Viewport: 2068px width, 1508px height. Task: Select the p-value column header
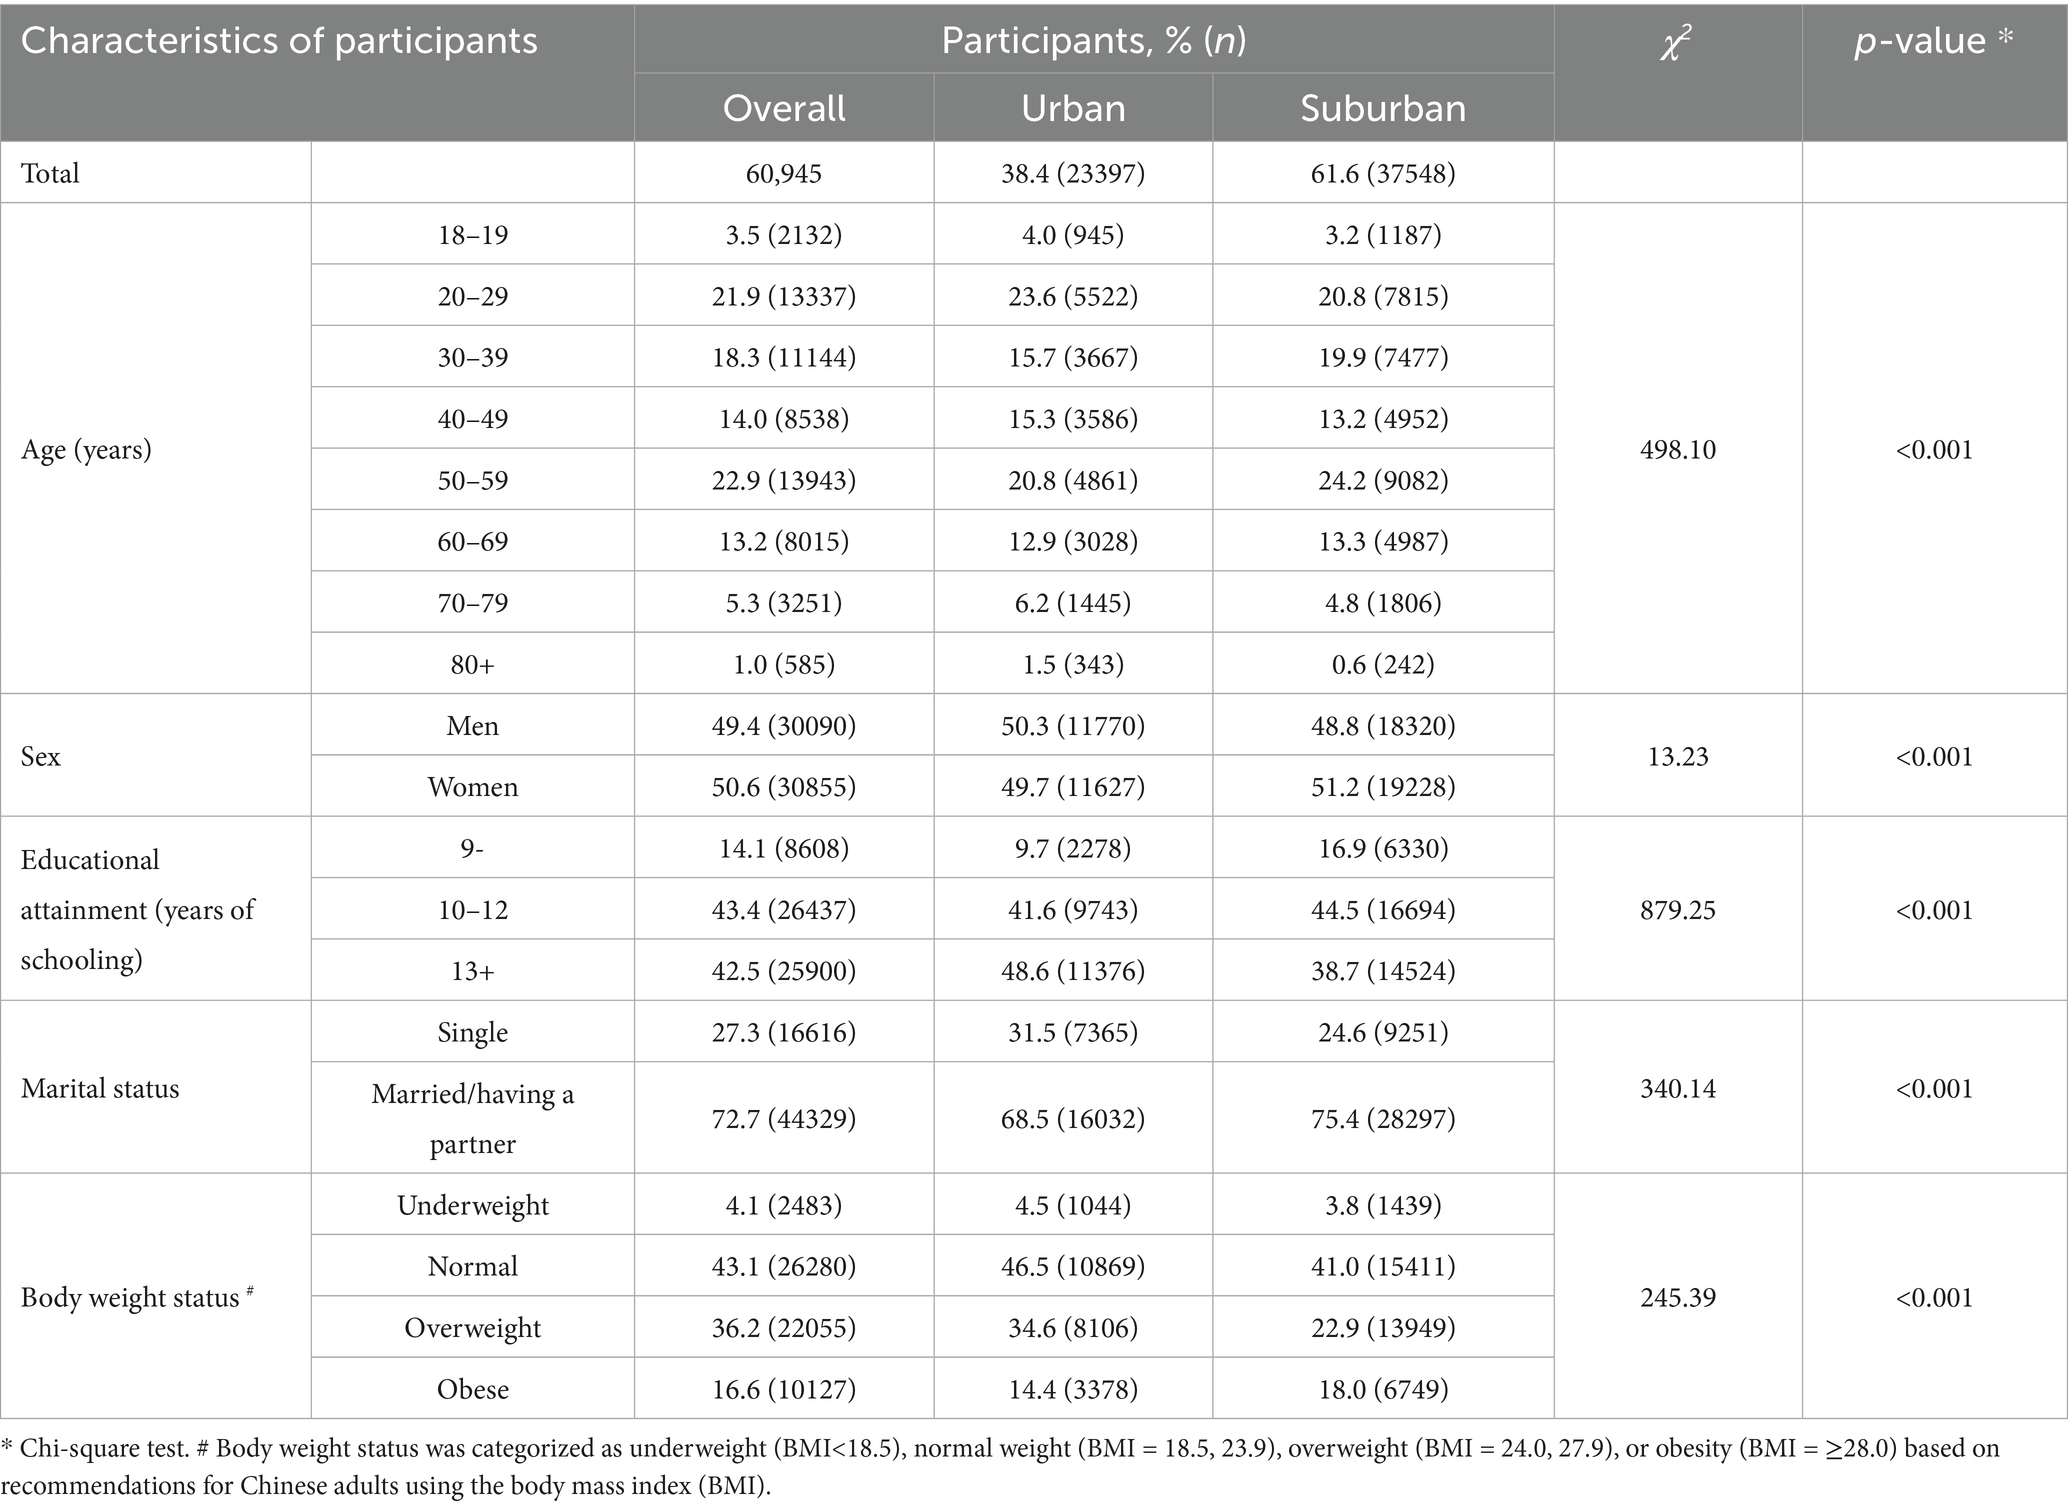[1934, 41]
